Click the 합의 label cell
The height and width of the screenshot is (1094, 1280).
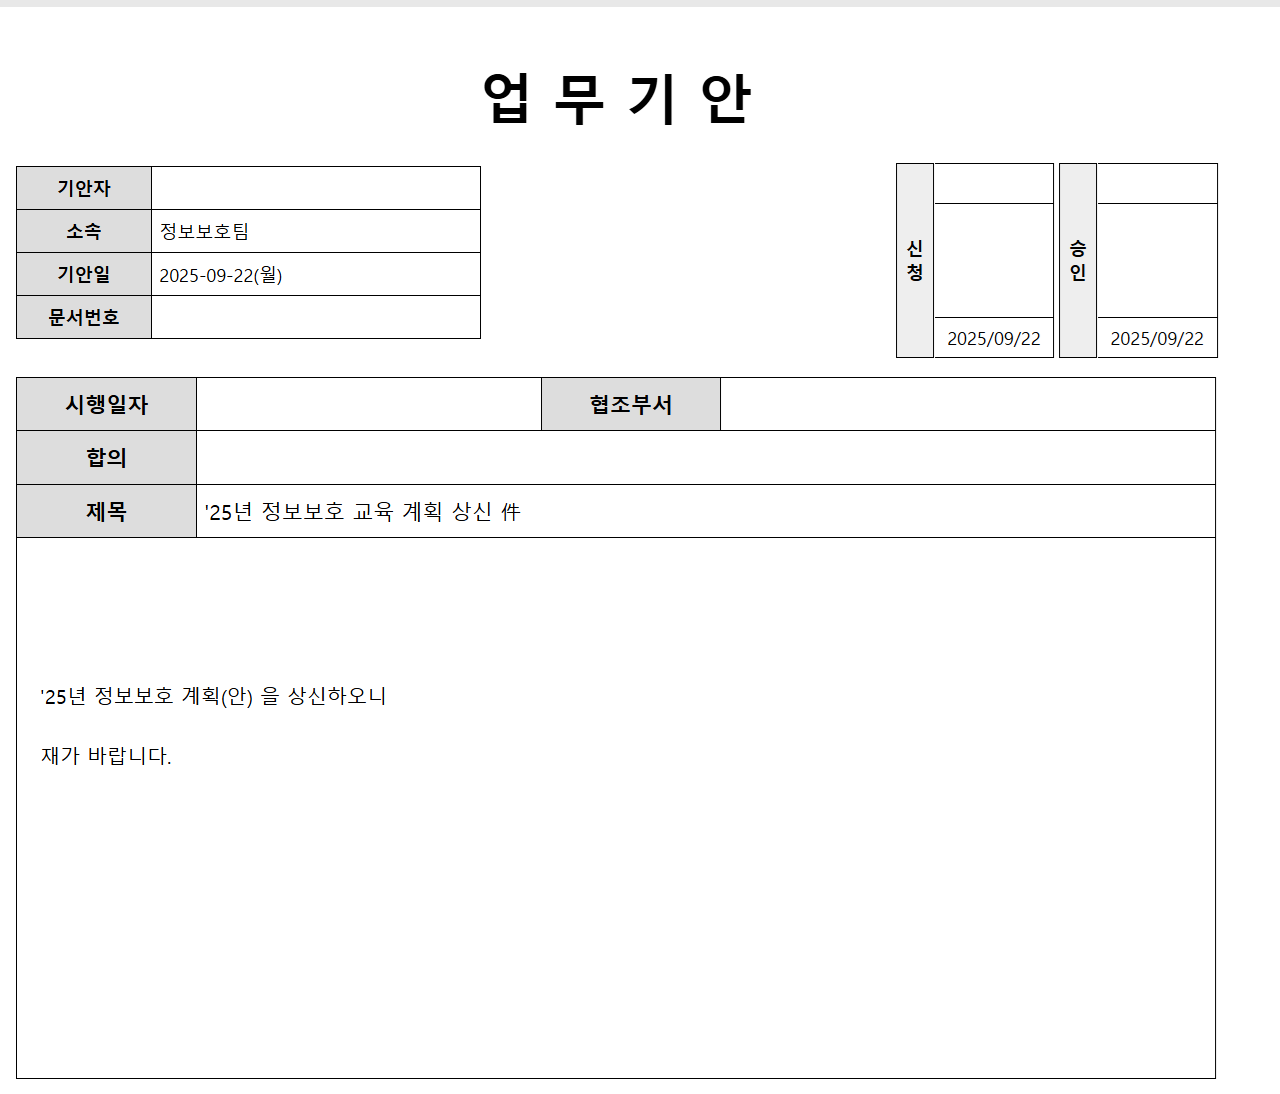click(106, 457)
